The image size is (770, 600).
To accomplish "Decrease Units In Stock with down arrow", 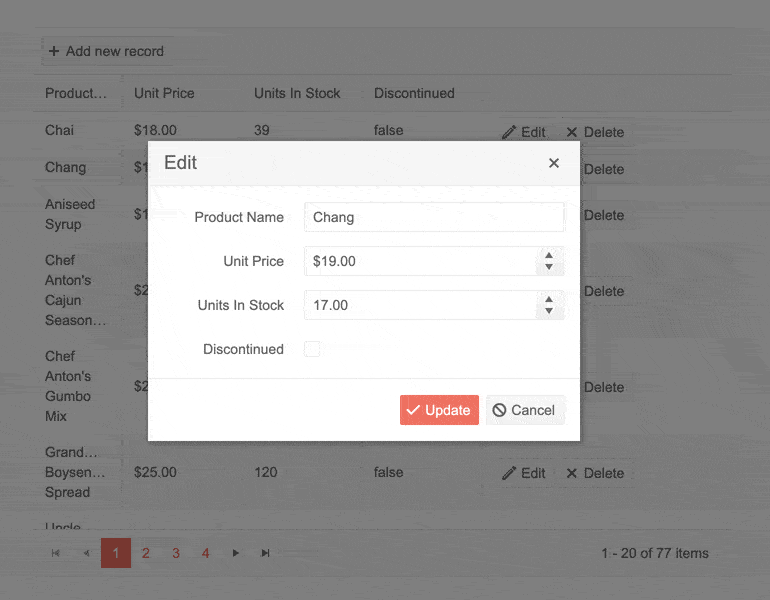I will [548, 312].
